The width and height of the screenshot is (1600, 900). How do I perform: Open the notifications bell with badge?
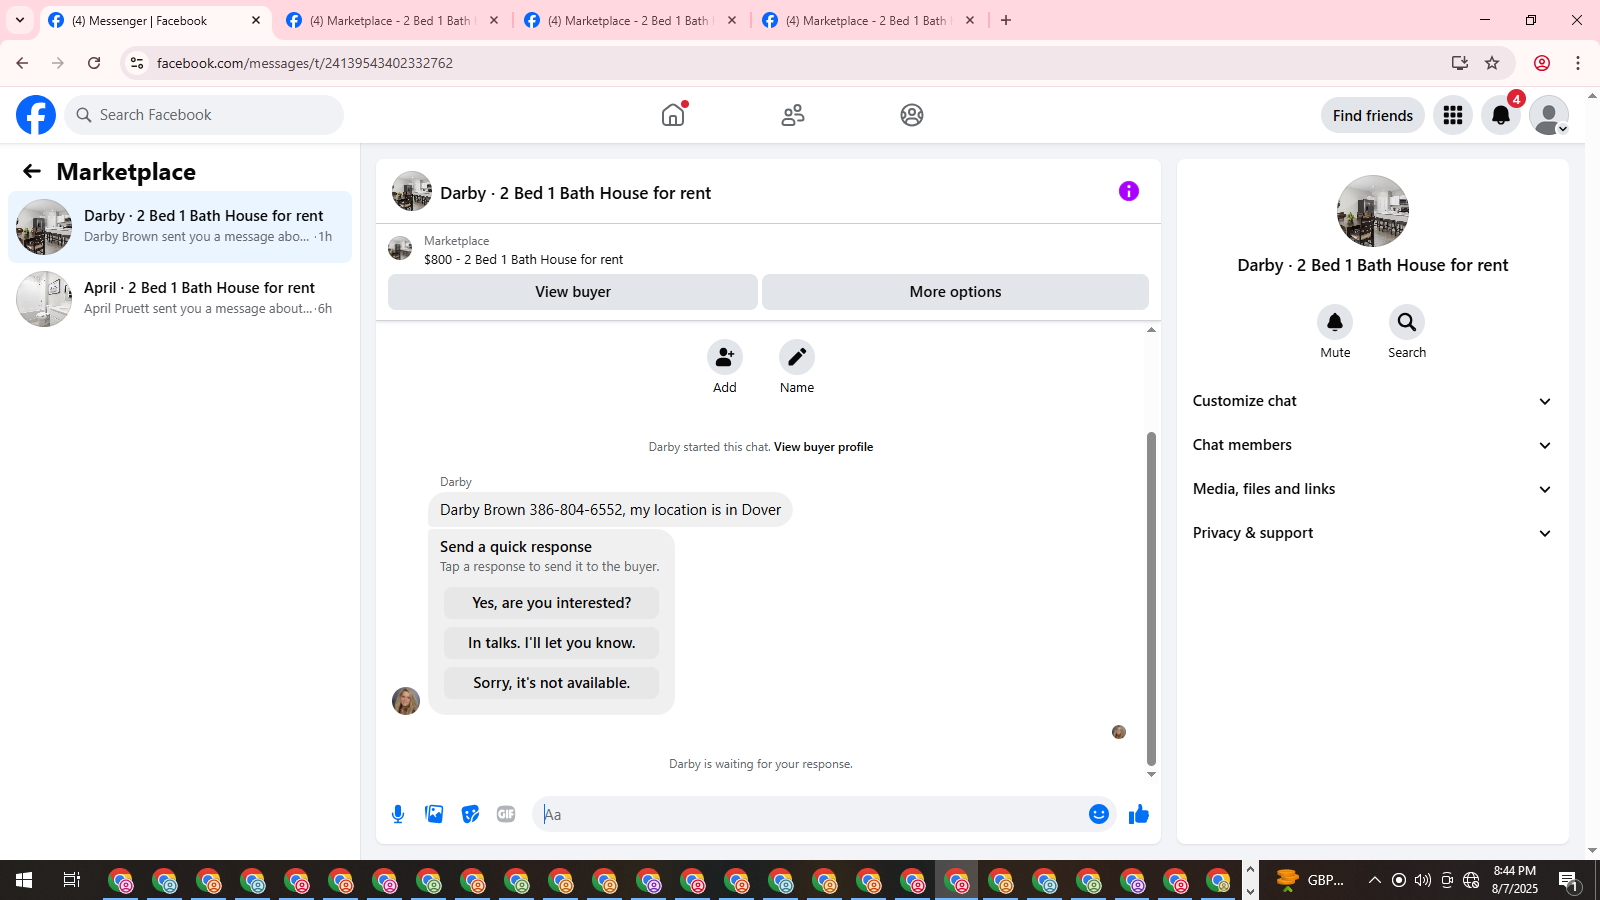pos(1501,115)
